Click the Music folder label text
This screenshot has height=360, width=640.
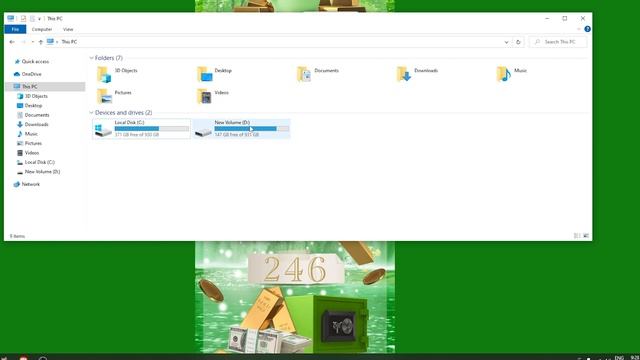point(520,71)
